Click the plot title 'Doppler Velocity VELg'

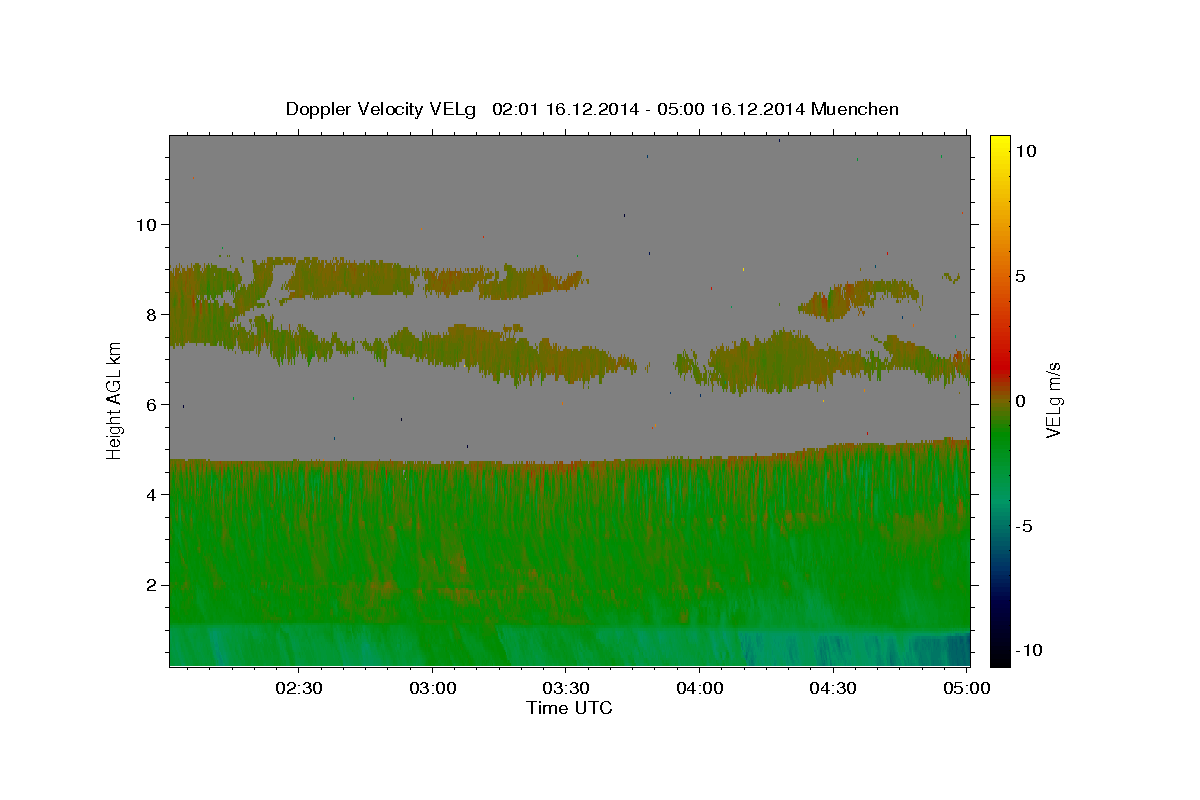380,109
